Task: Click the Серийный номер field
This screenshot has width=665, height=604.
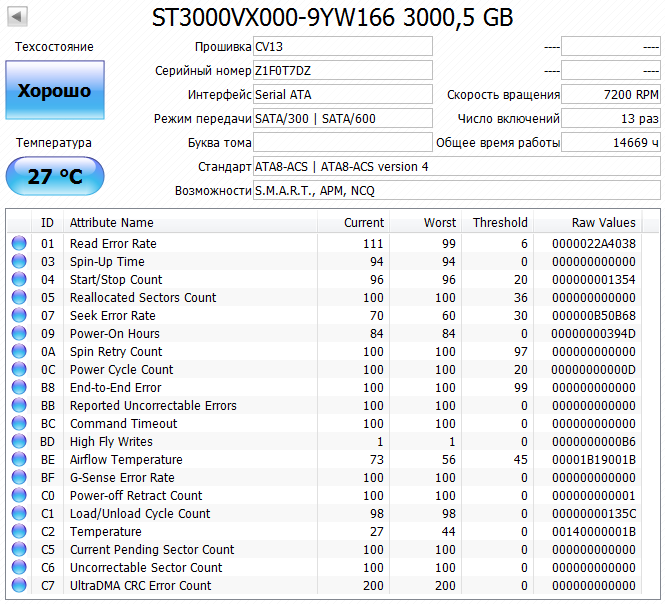Action: click(342, 70)
